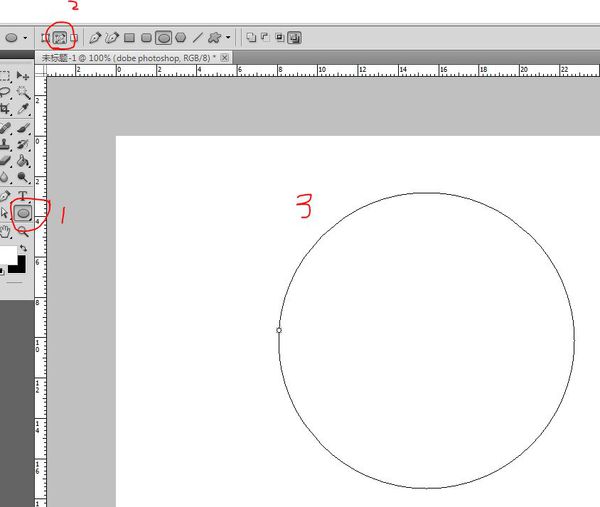Select the Crop tool
Viewport: 600px width, 507px height.
coord(4,109)
